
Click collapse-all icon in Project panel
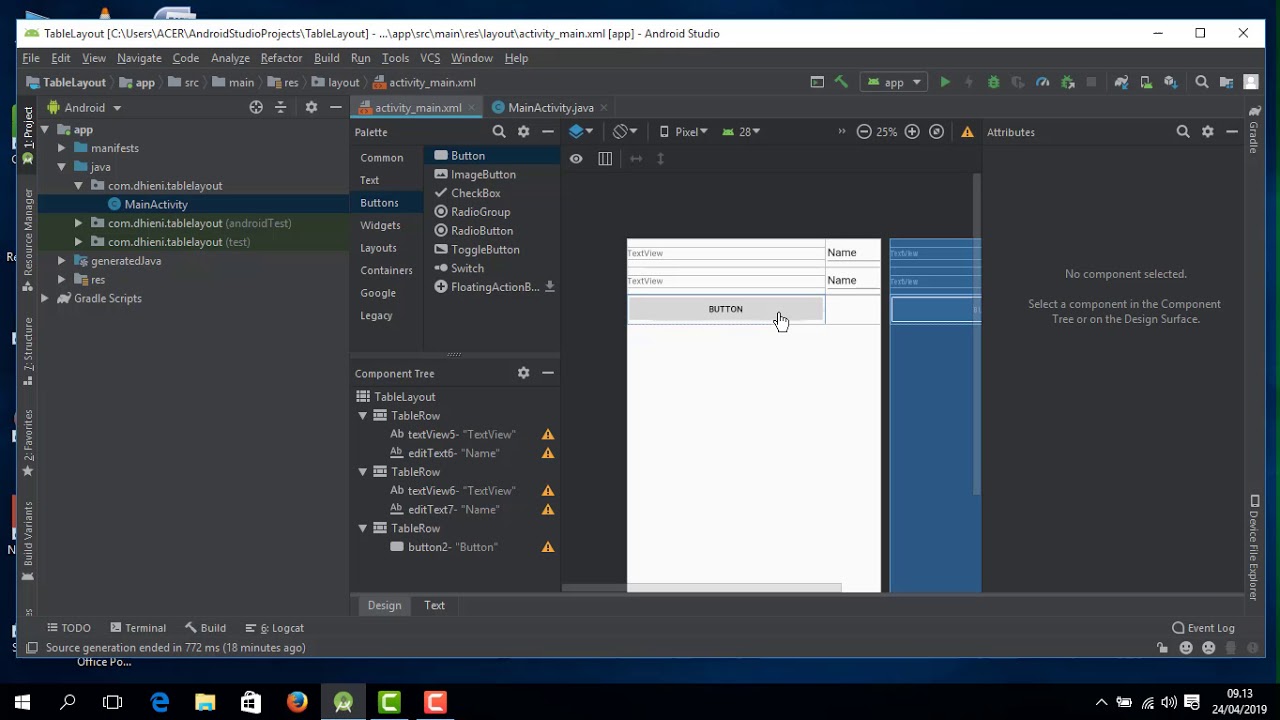point(280,107)
